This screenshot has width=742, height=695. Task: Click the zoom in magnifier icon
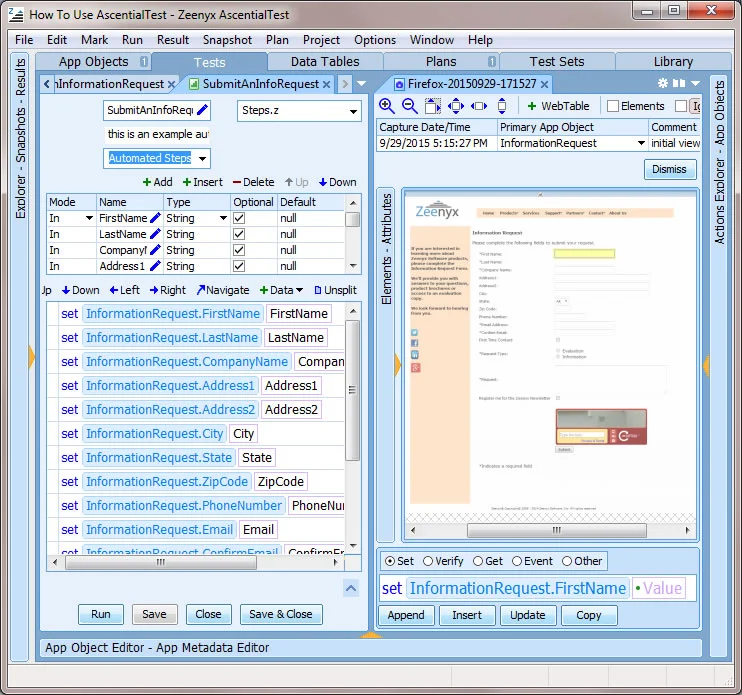point(387,106)
